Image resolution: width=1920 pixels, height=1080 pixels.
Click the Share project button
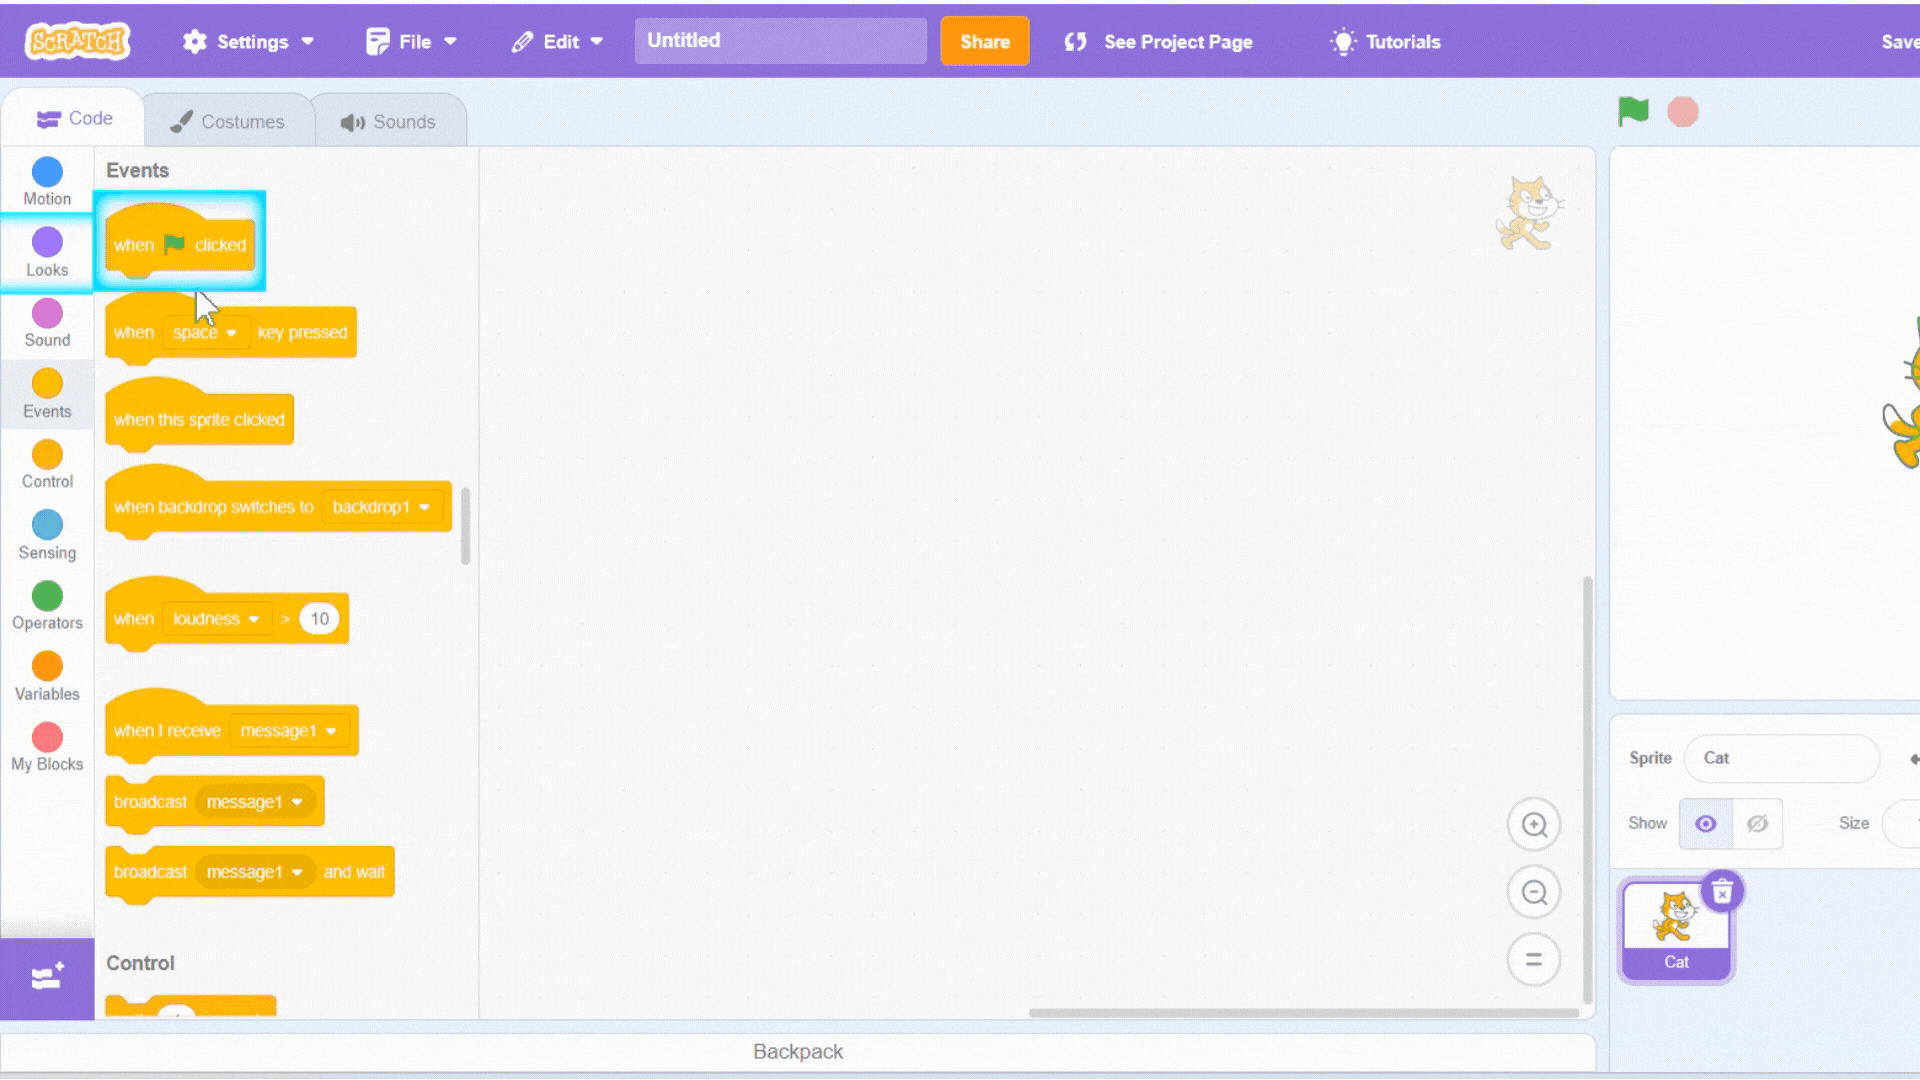[986, 41]
